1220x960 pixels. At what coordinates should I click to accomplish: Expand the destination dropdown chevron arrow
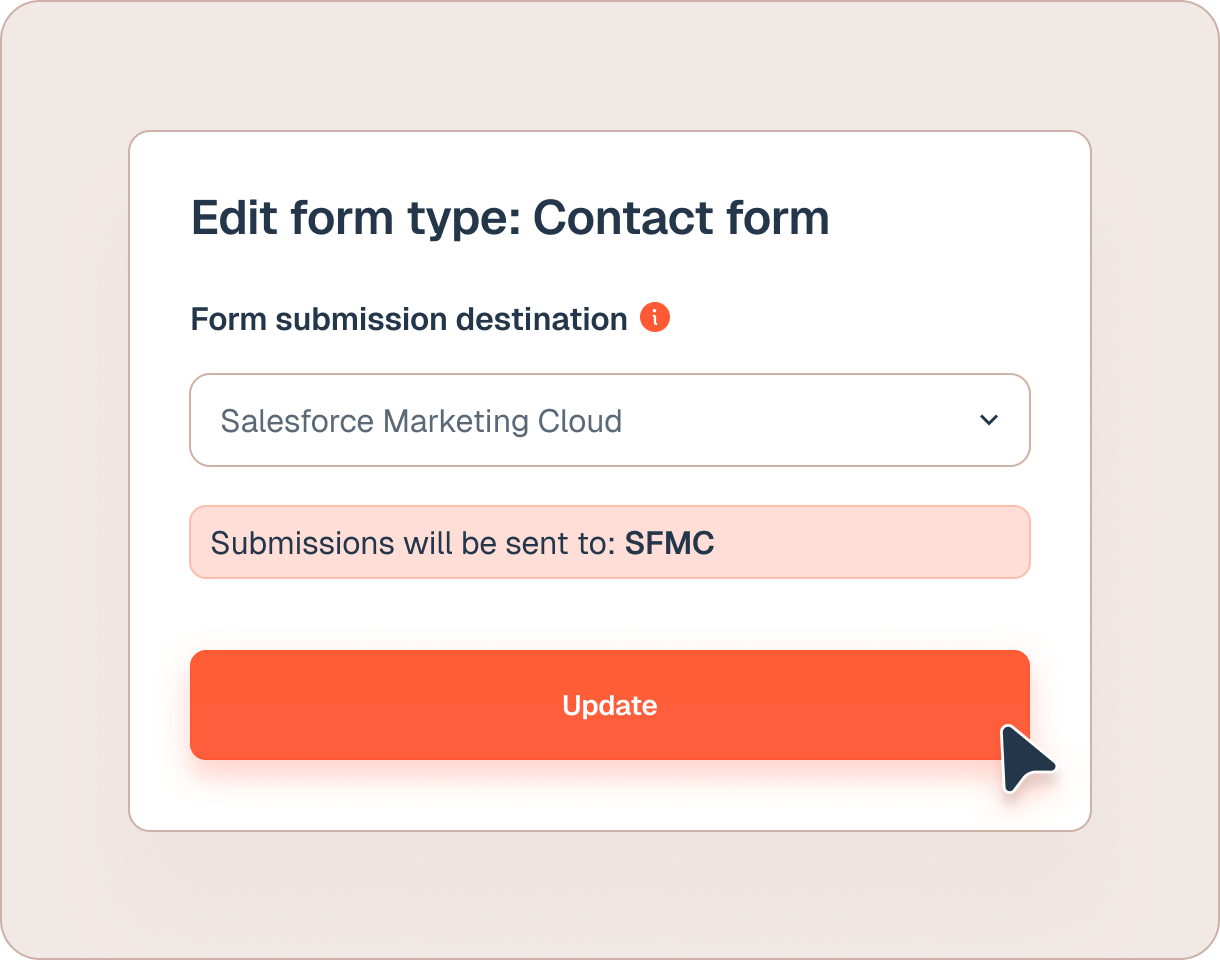[989, 420]
